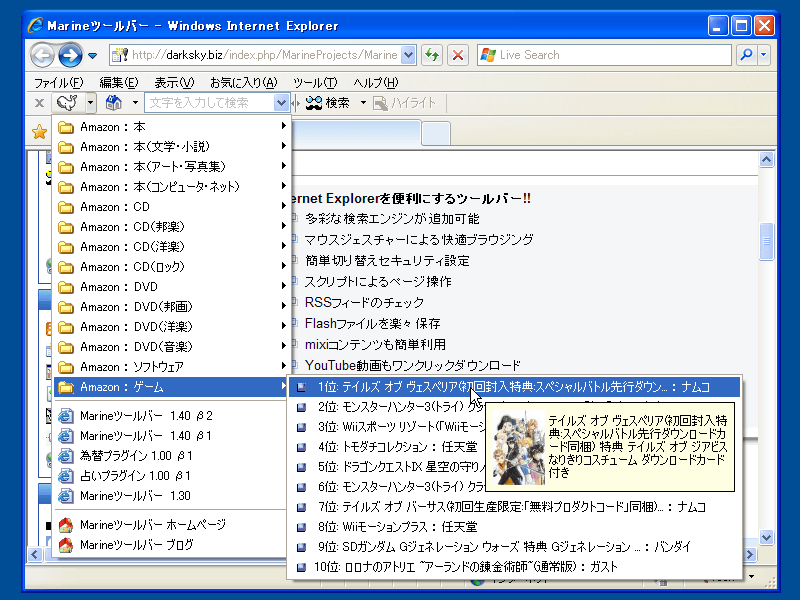Click the 検索 binoculars button
Image resolution: width=800 pixels, height=600 pixels.
(328, 103)
